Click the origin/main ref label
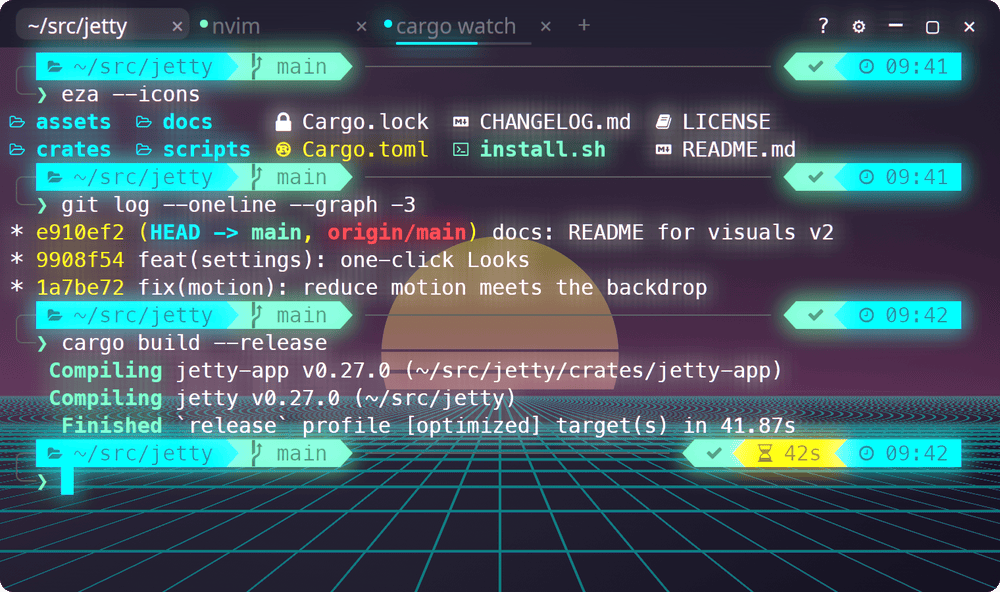Image resolution: width=1000 pixels, height=592 pixels. [397, 232]
